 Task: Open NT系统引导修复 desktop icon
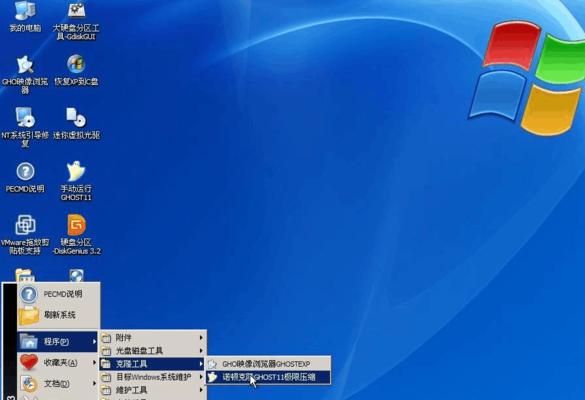tap(25, 127)
